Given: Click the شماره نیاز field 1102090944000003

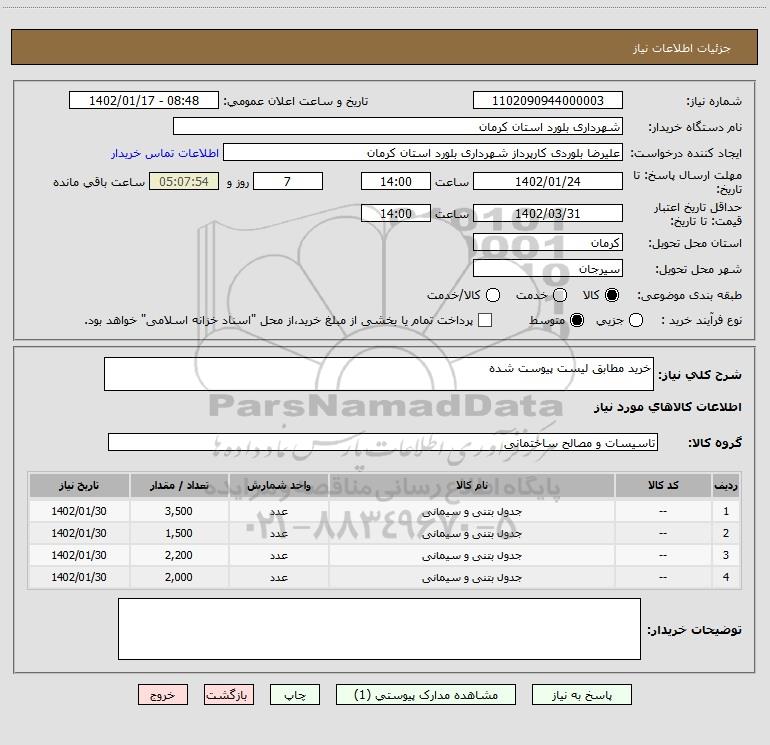Looking at the screenshot, I should pyautogui.click(x=548, y=100).
